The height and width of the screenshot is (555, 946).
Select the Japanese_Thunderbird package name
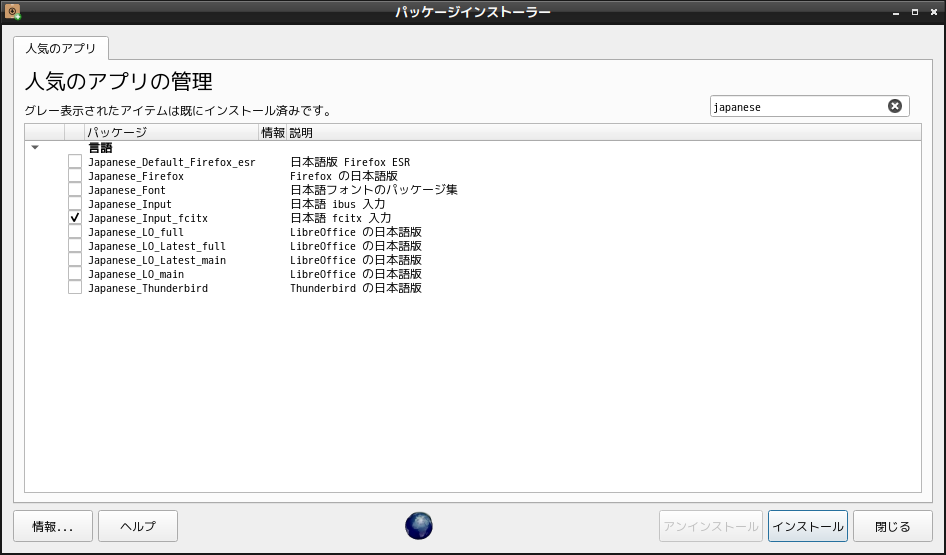148,288
